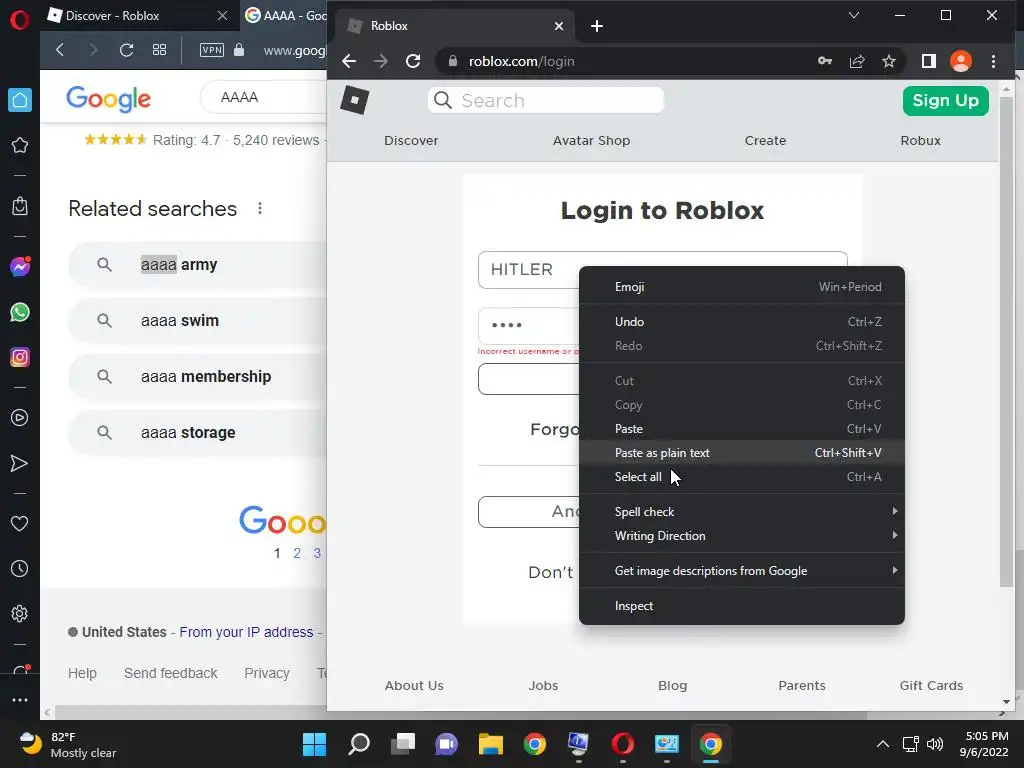
Task: Click Opera reload page icon
Action: pyautogui.click(x=126, y=50)
